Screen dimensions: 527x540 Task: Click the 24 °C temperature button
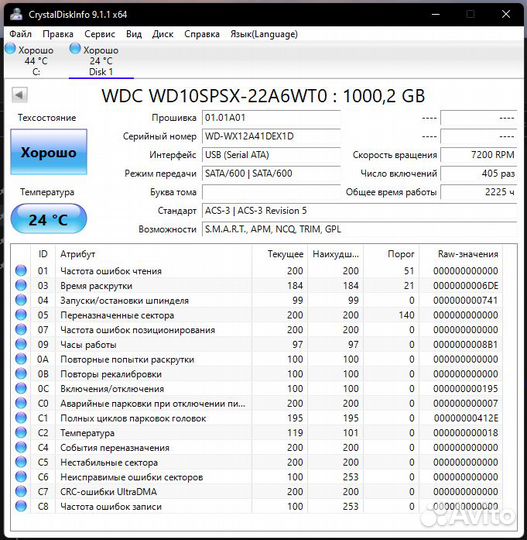(x=49, y=219)
